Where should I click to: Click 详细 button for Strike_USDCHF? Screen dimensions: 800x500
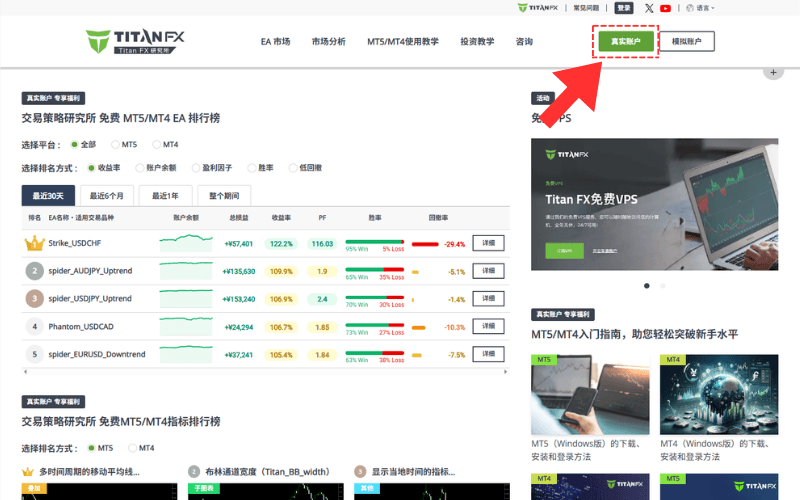[488, 243]
